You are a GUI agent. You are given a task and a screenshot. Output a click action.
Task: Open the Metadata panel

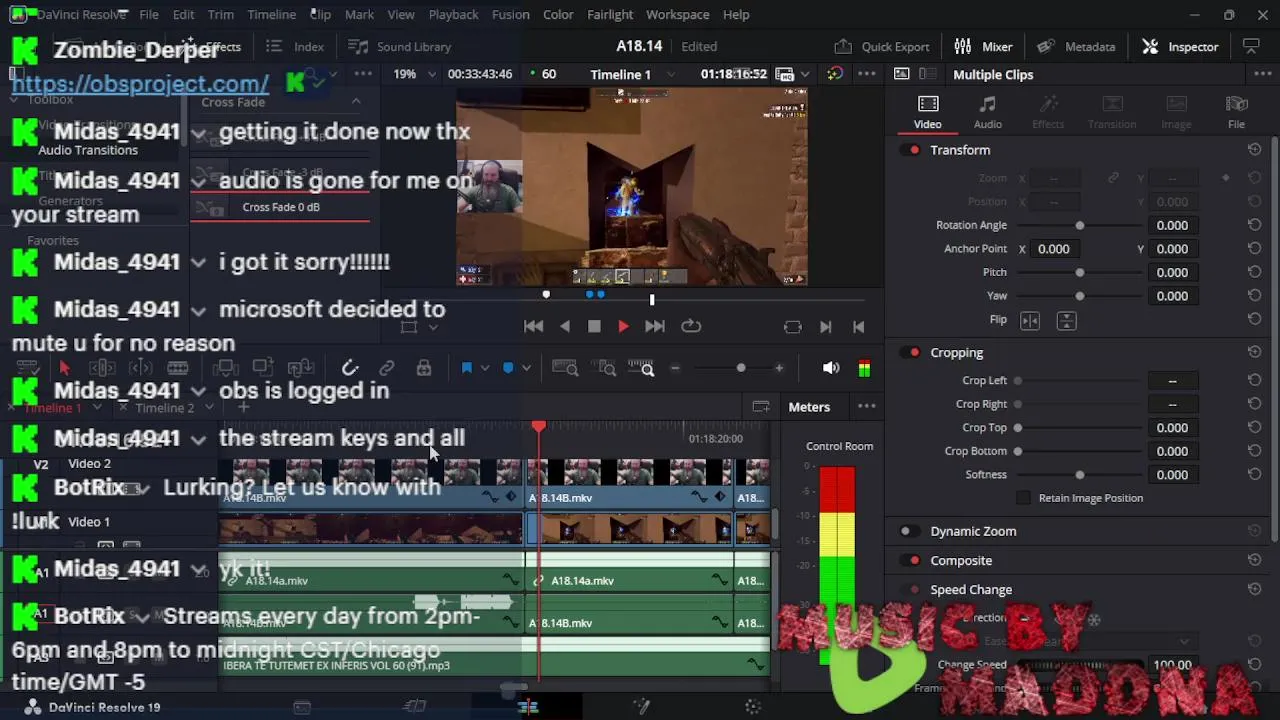coord(1076,47)
